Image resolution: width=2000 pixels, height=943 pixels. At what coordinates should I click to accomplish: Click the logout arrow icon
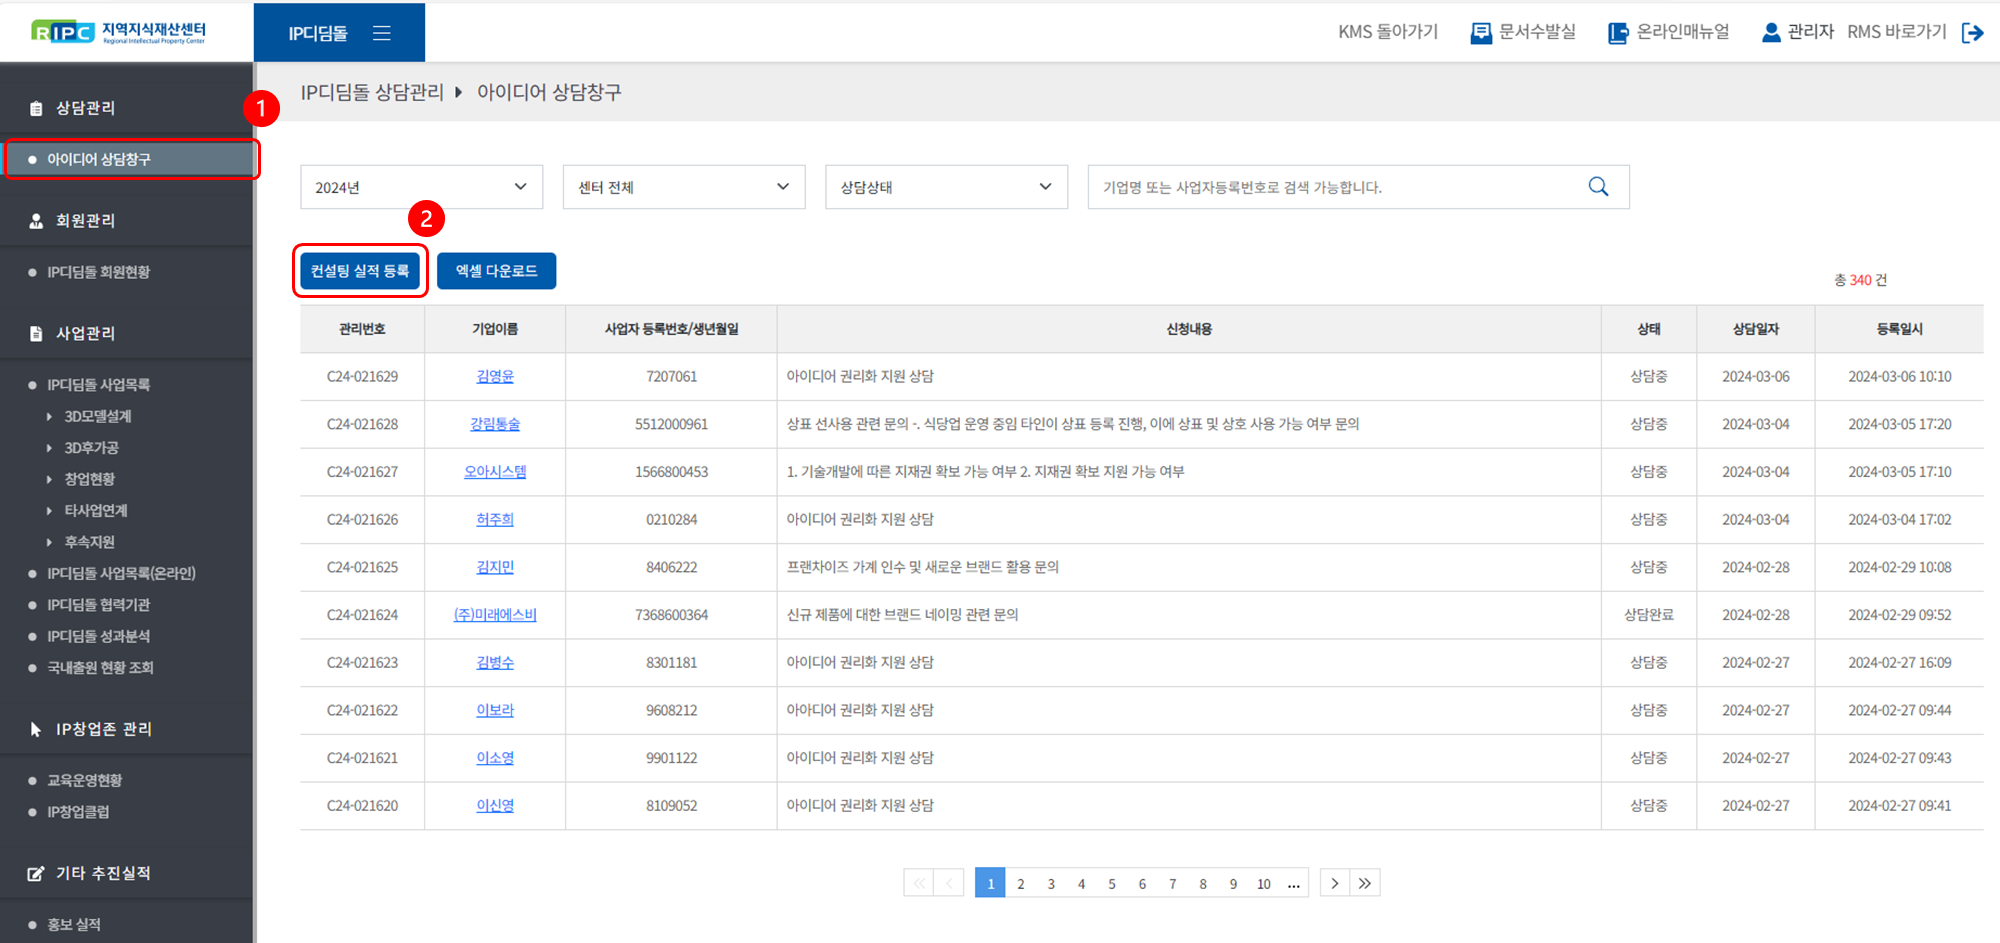point(1972,33)
